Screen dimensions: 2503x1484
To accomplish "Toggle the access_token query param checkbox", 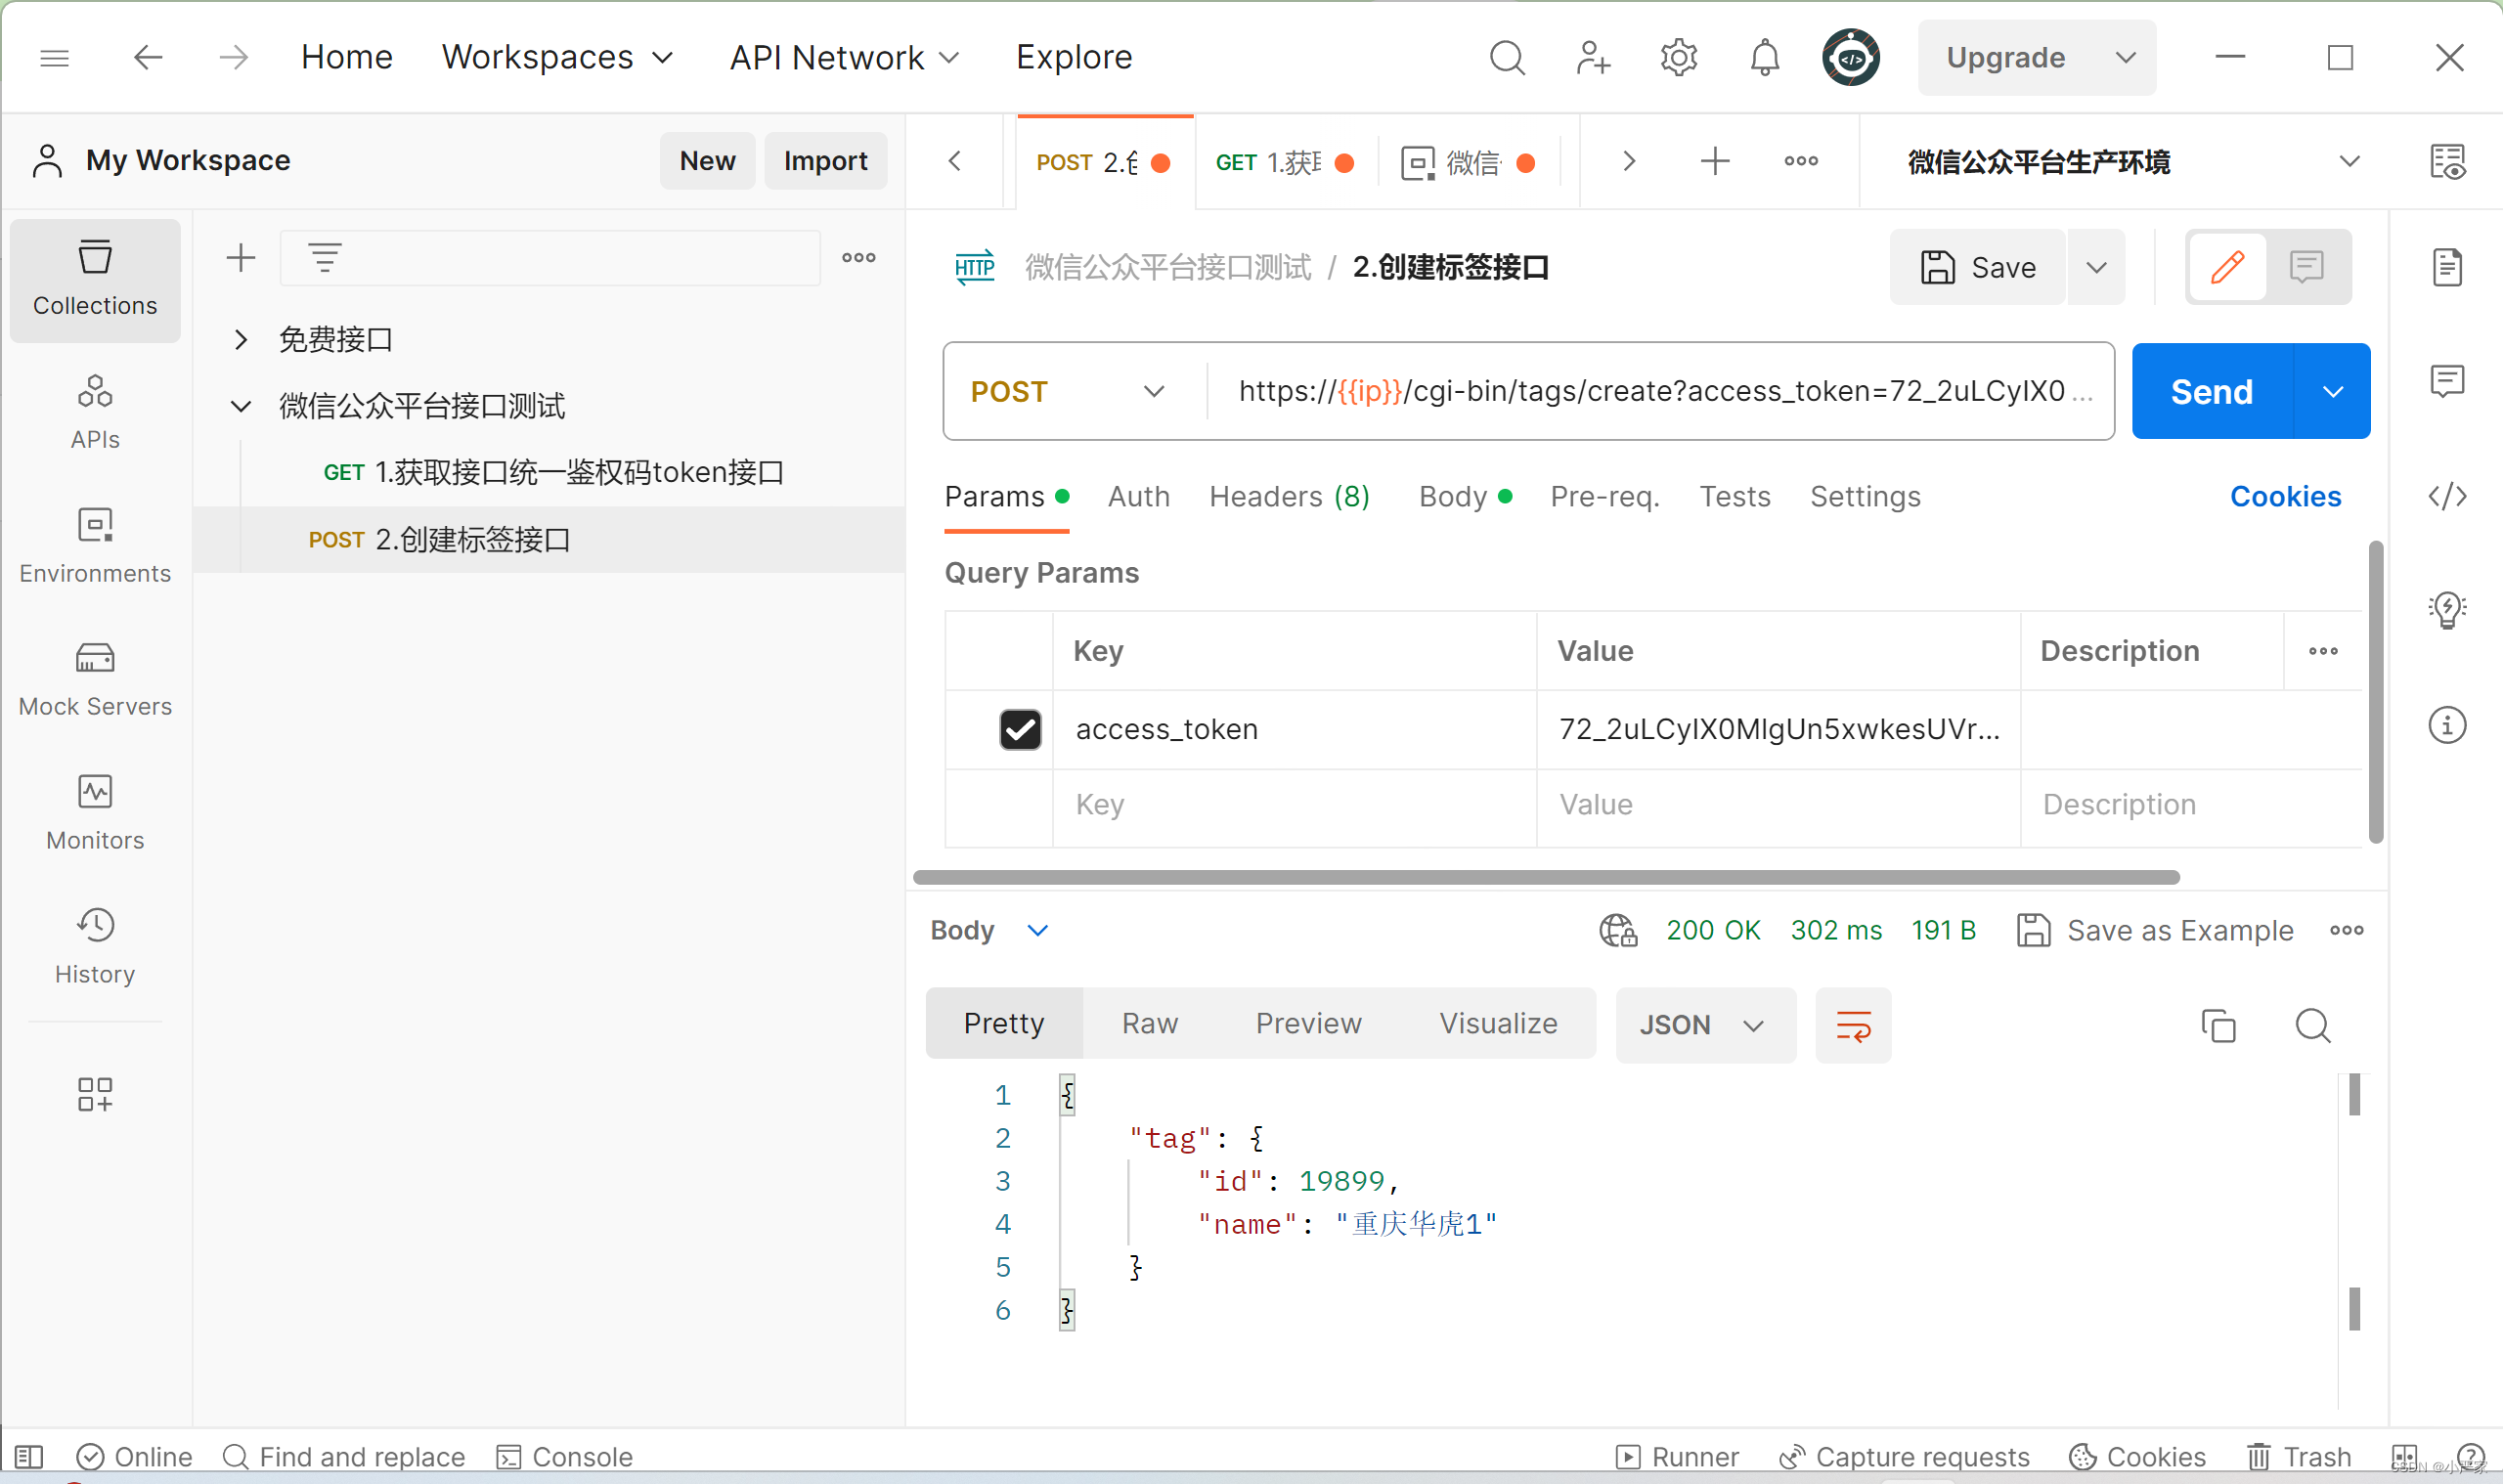I will (1021, 728).
